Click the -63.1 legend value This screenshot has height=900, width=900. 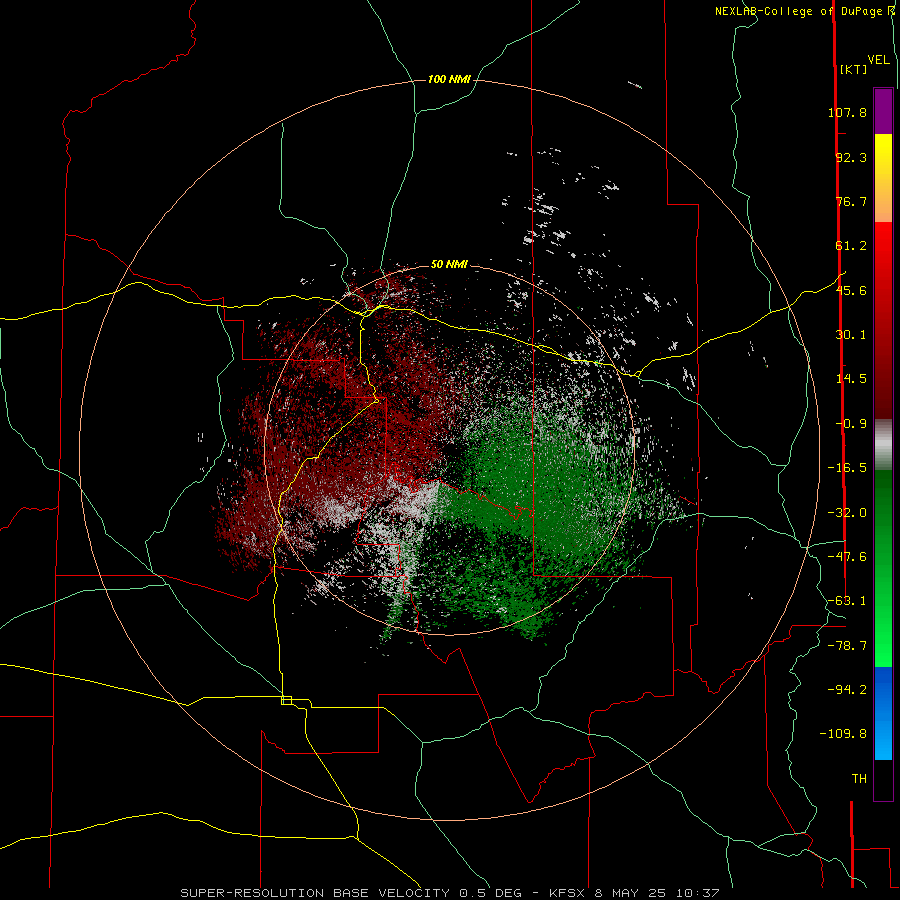(847, 601)
